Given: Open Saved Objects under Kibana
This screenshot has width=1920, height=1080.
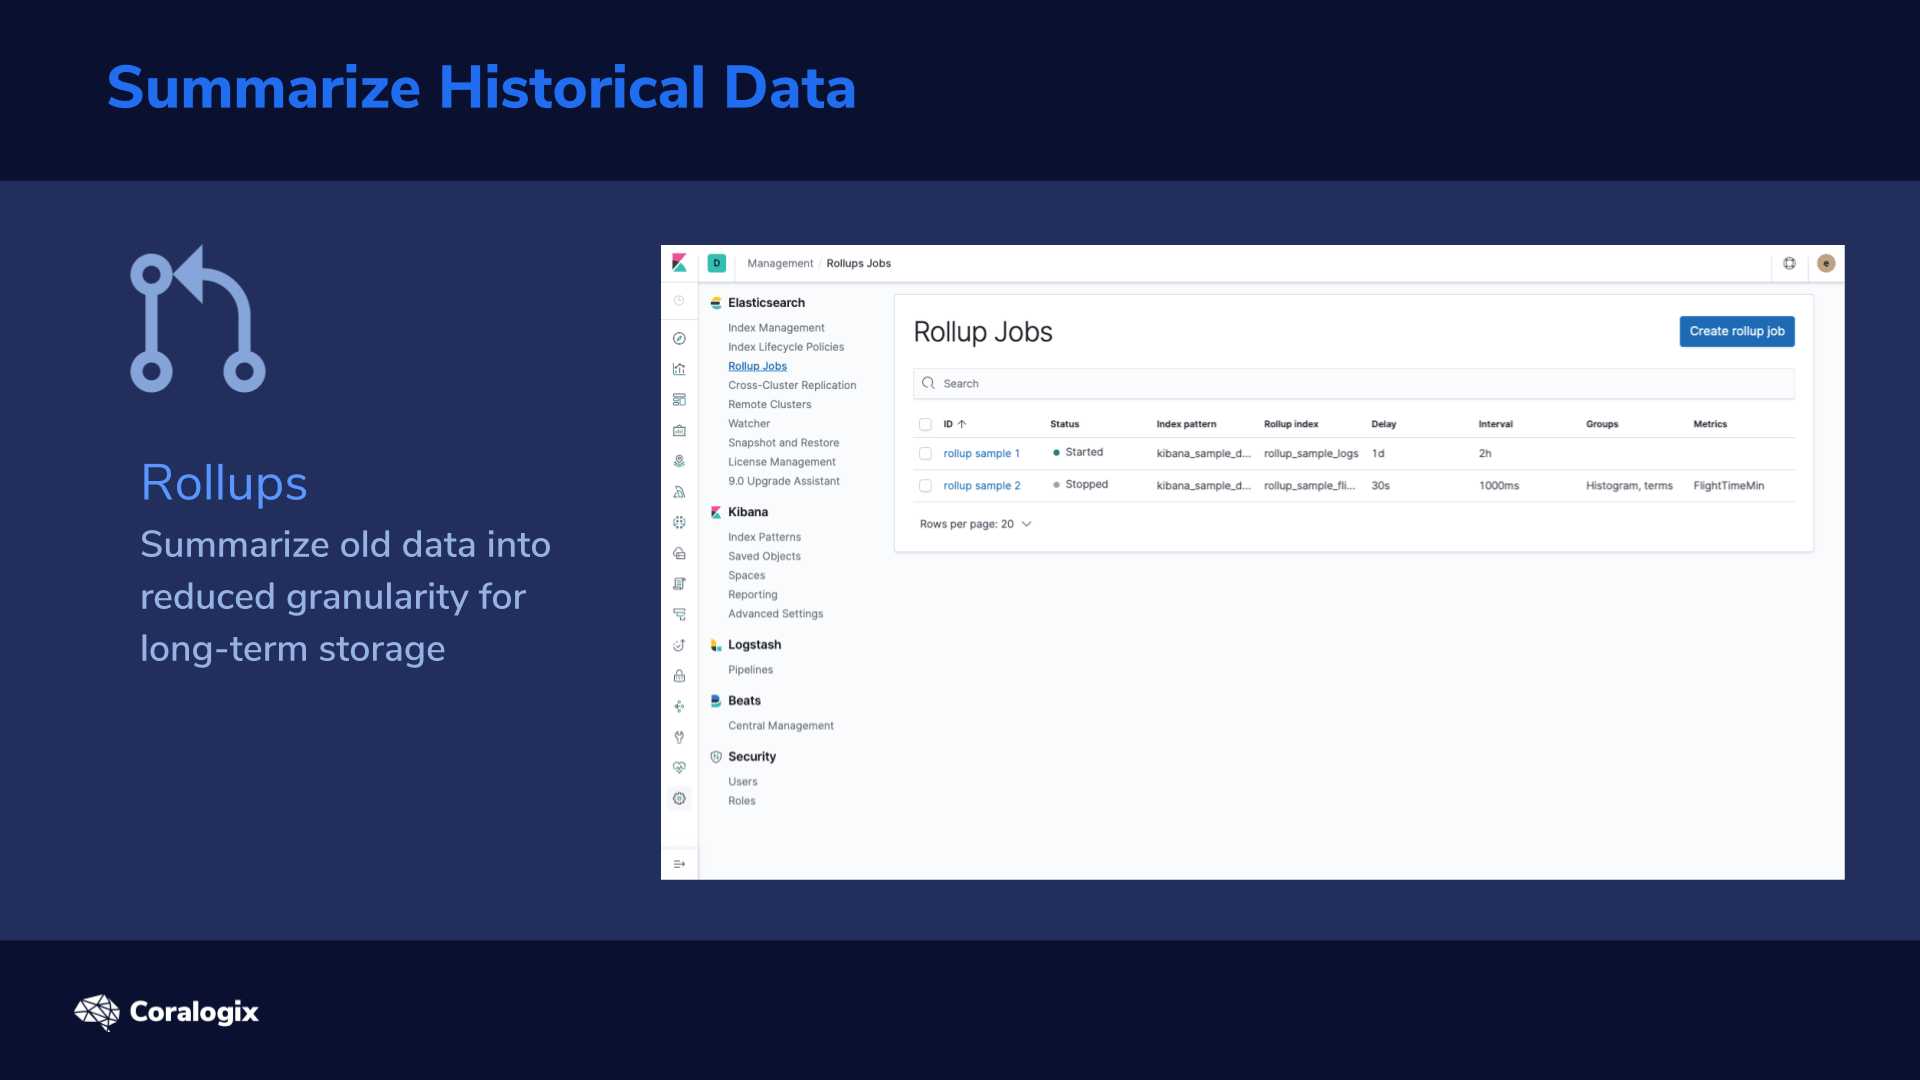Looking at the screenshot, I should (x=764, y=556).
